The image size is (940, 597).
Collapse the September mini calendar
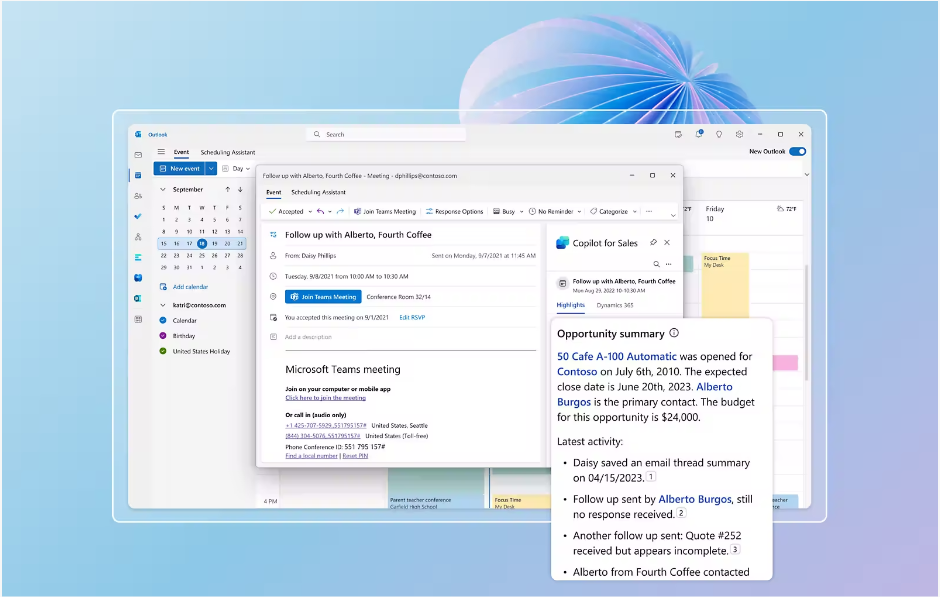(162, 189)
